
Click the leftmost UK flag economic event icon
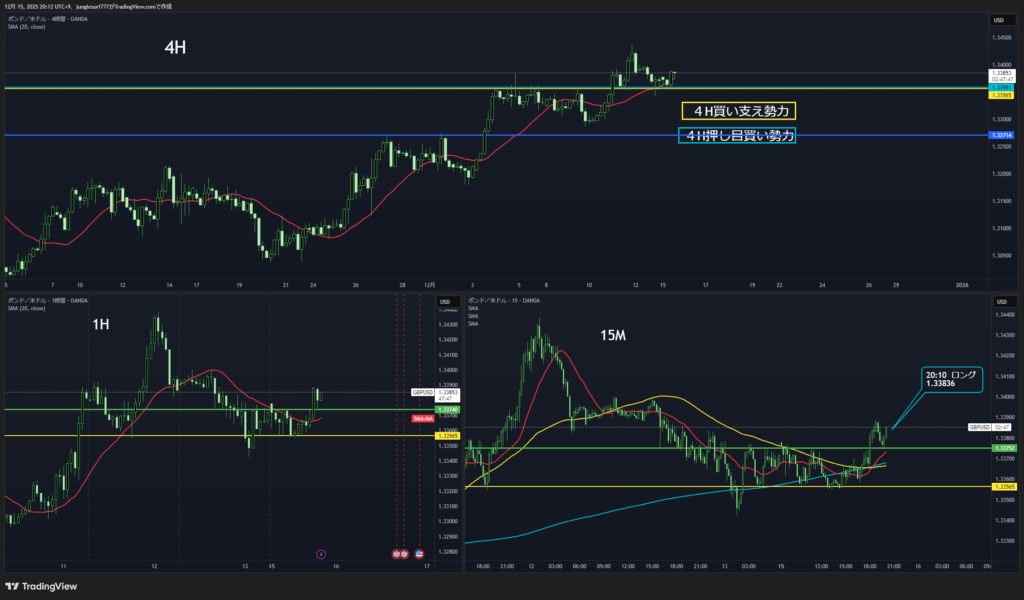[x=395, y=552]
